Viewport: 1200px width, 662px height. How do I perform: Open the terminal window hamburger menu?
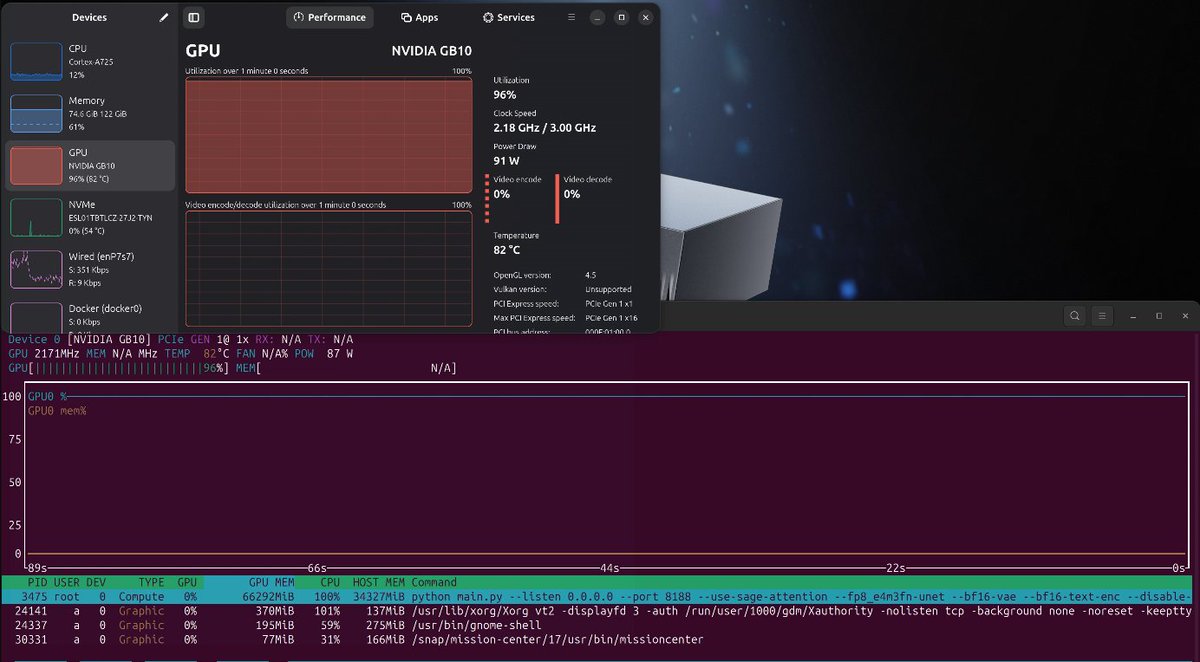coord(1101,316)
